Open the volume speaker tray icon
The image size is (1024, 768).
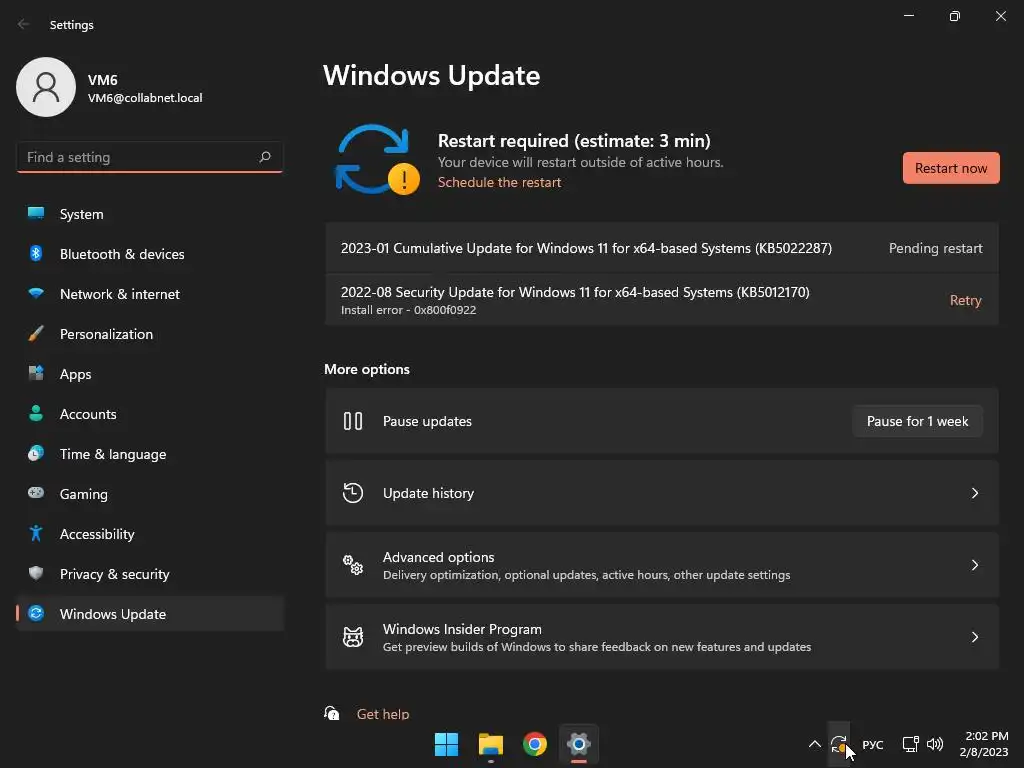pos(935,744)
